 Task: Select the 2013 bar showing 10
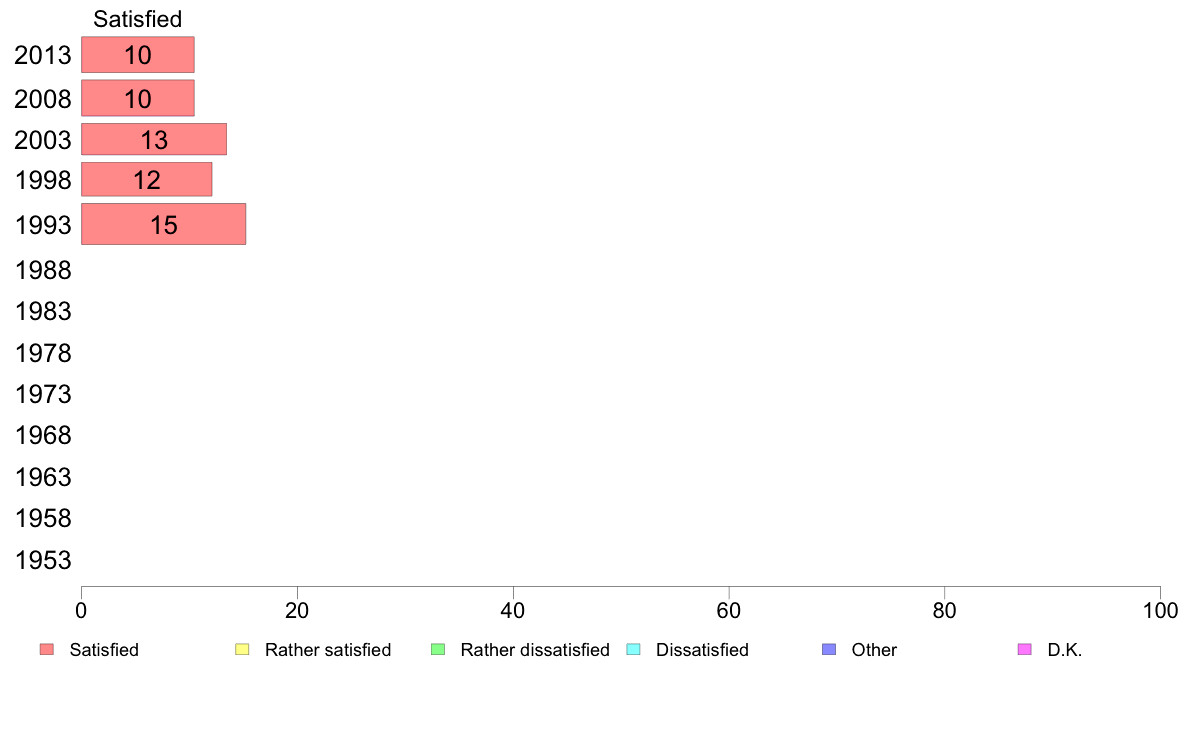pyautogui.click(x=138, y=55)
